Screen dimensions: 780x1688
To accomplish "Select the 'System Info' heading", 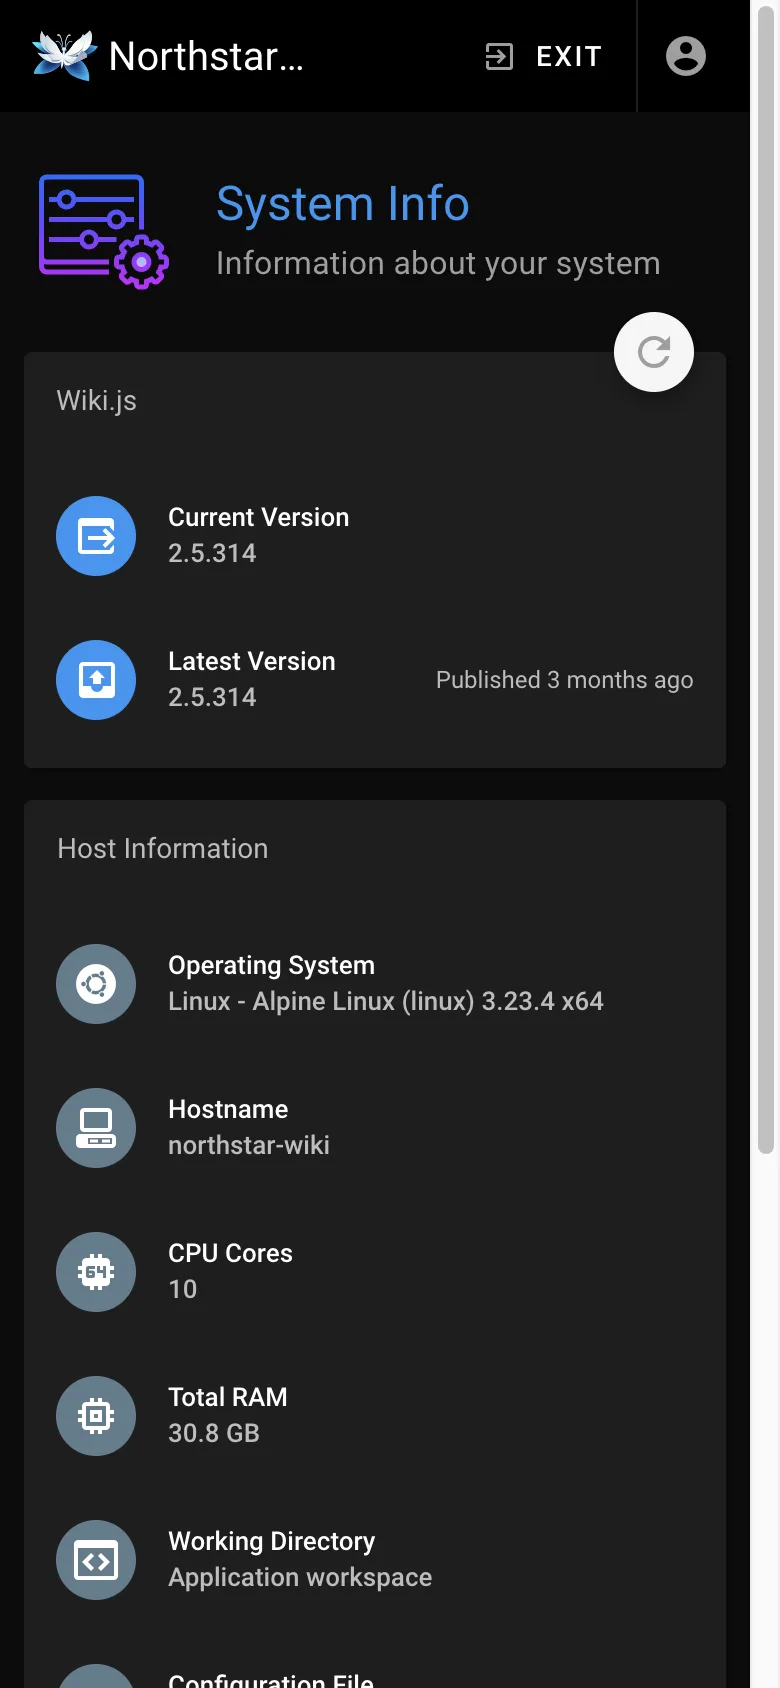I will tap(343, 204).
